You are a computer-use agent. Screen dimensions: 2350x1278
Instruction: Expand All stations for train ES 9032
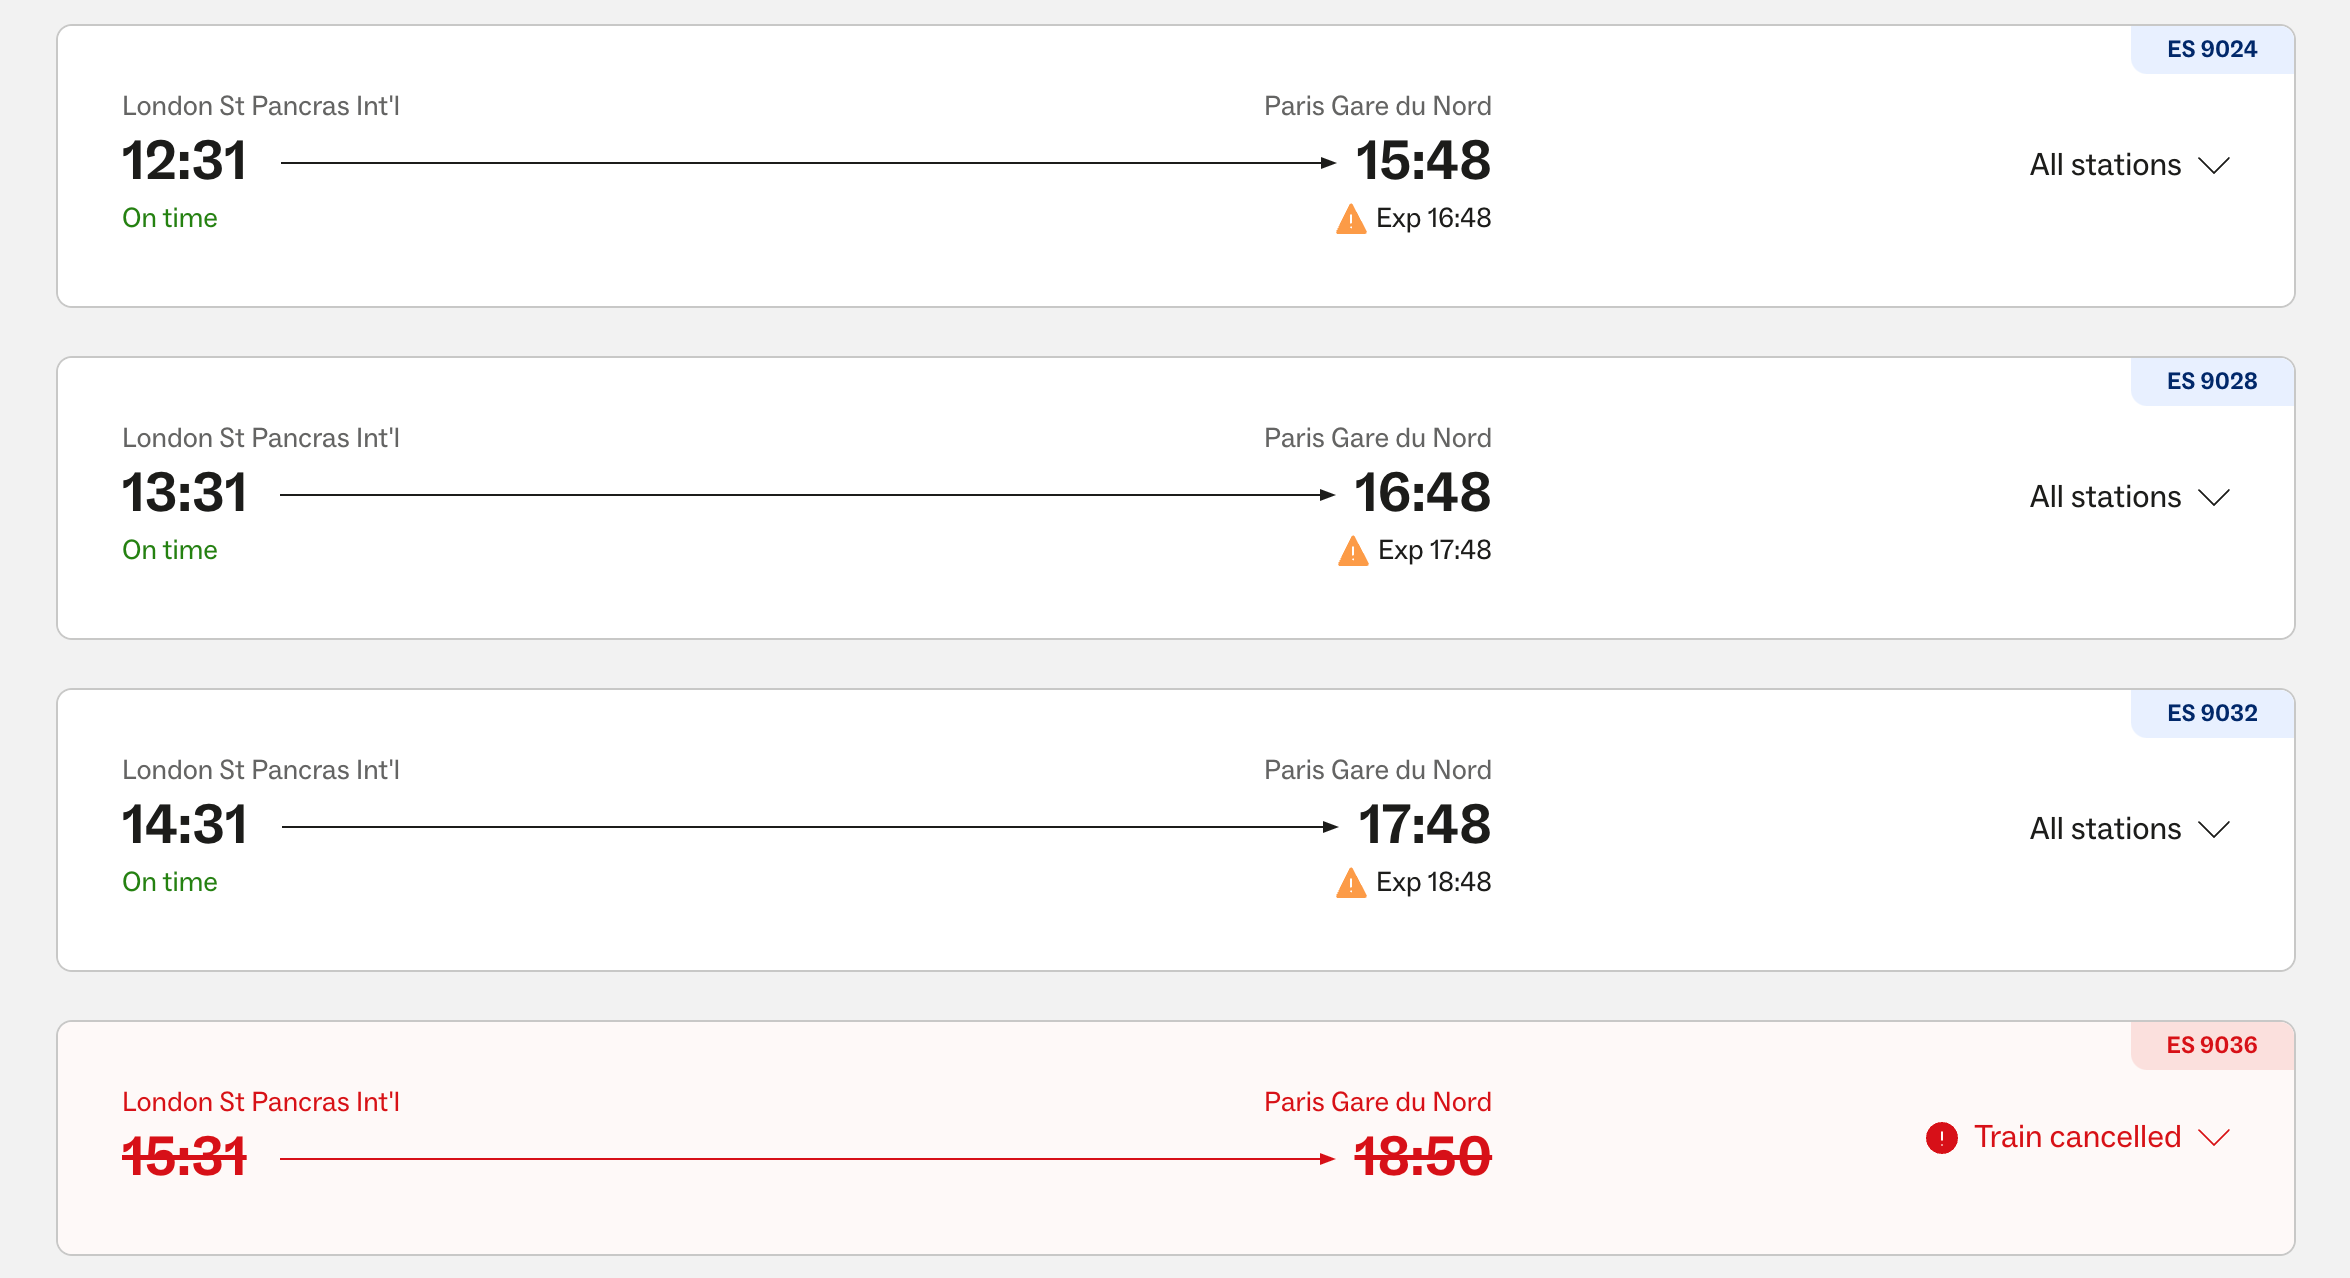(2129, 829)
